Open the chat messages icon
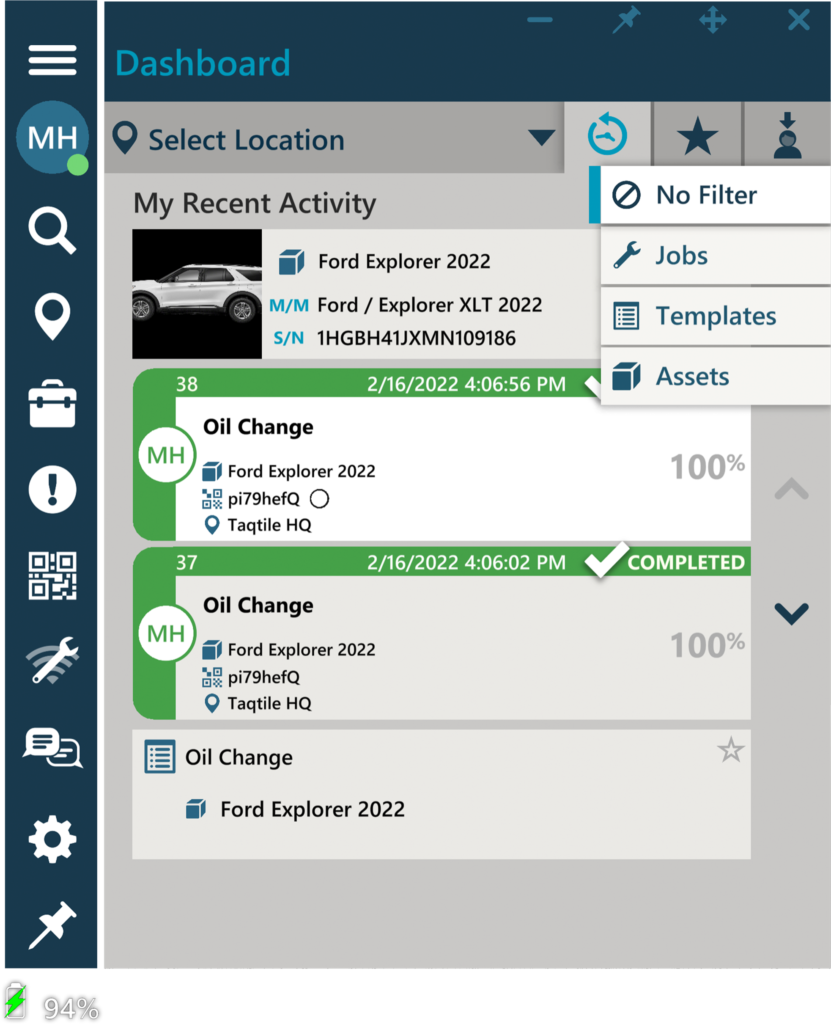The width and height of the screenshot is (831, 1024). 52,748
